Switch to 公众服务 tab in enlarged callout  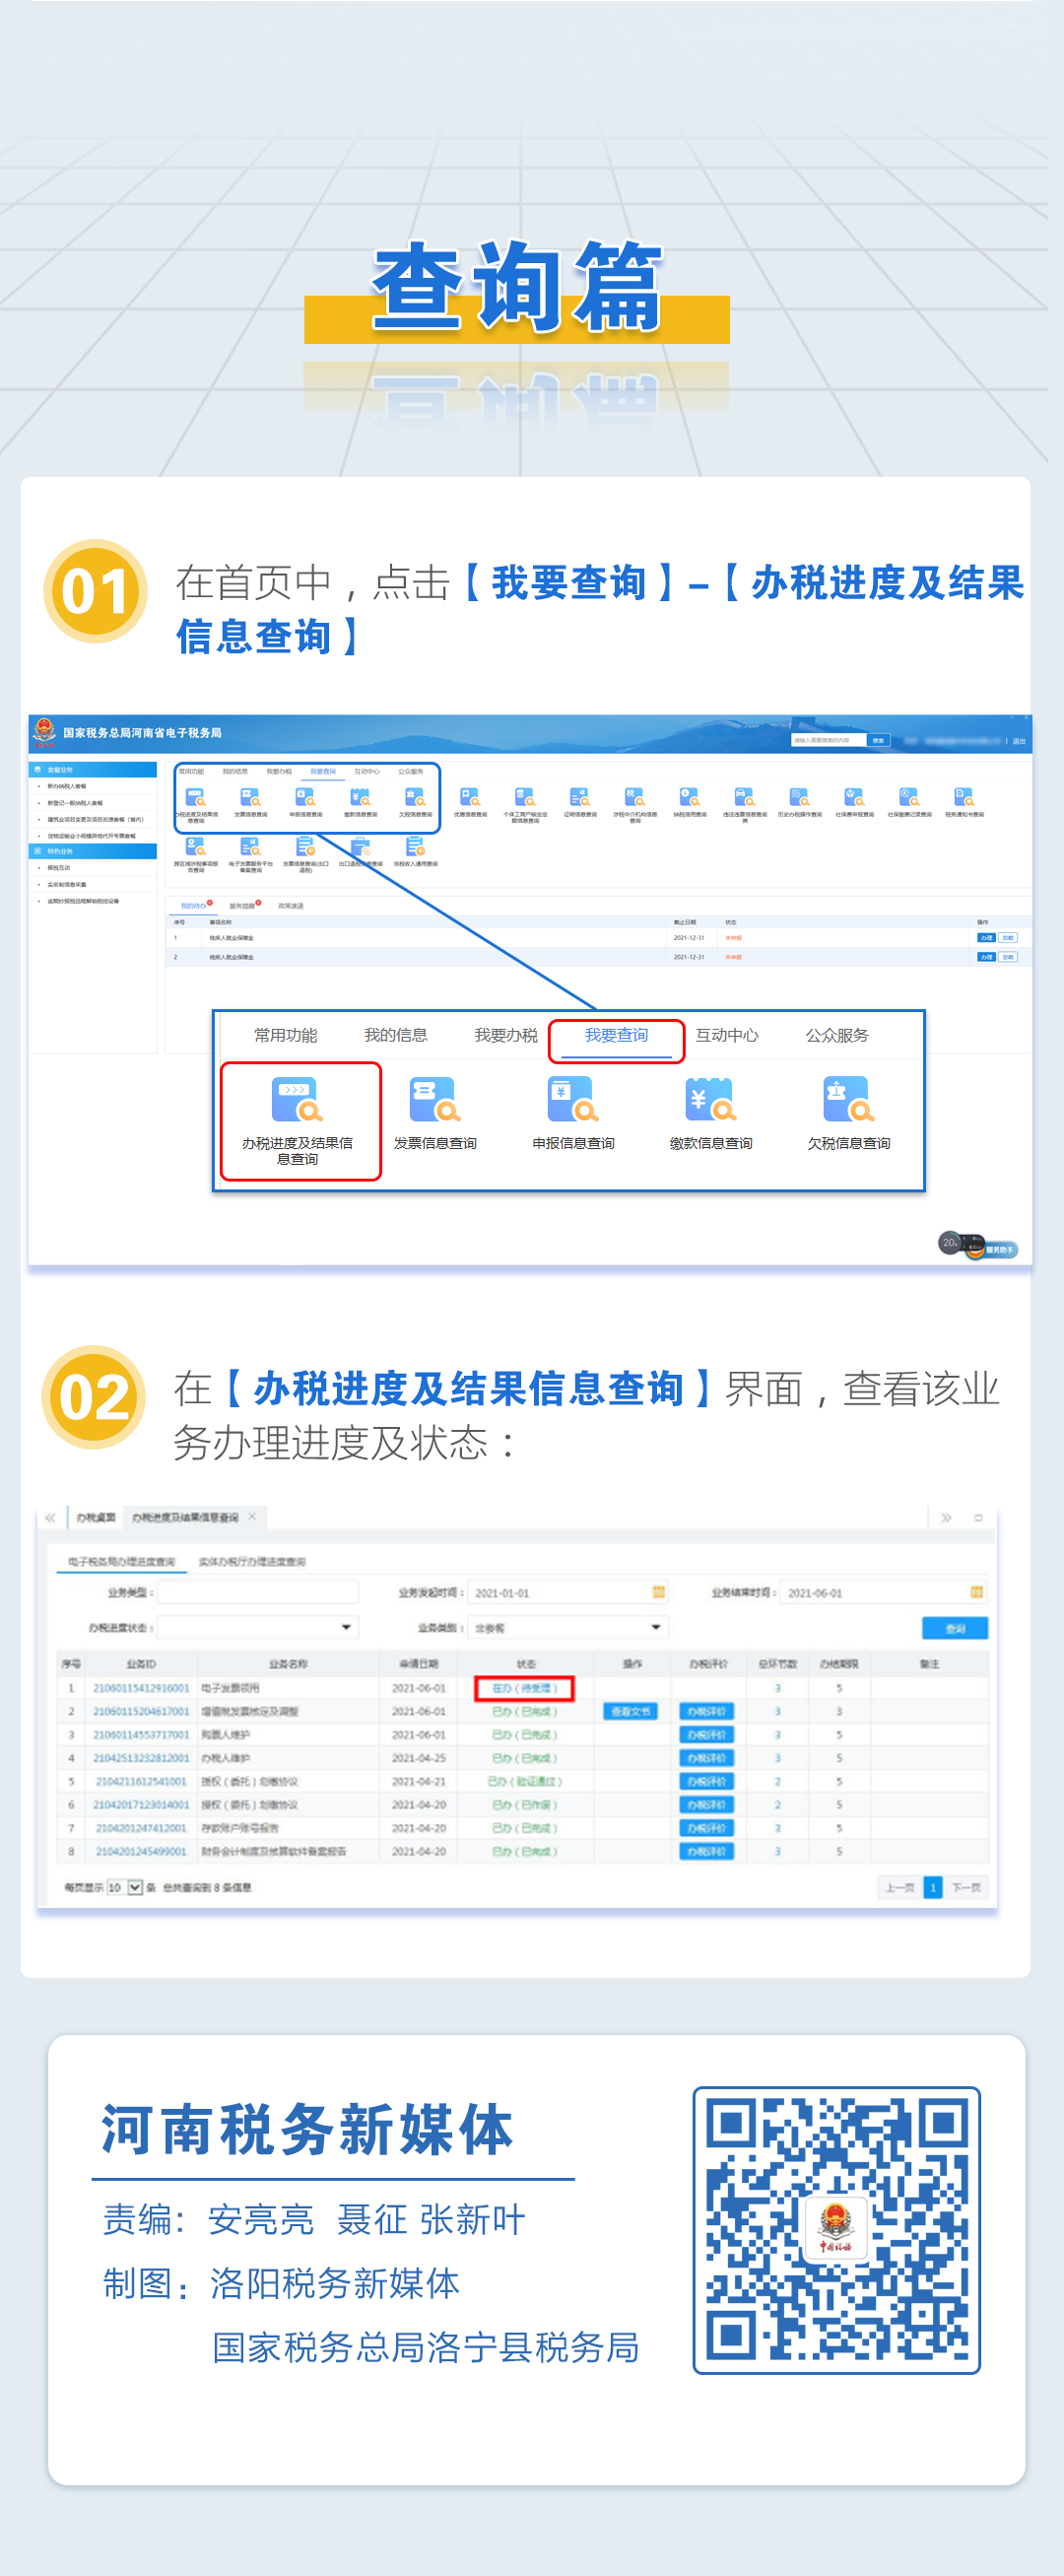pos(837,1035)
